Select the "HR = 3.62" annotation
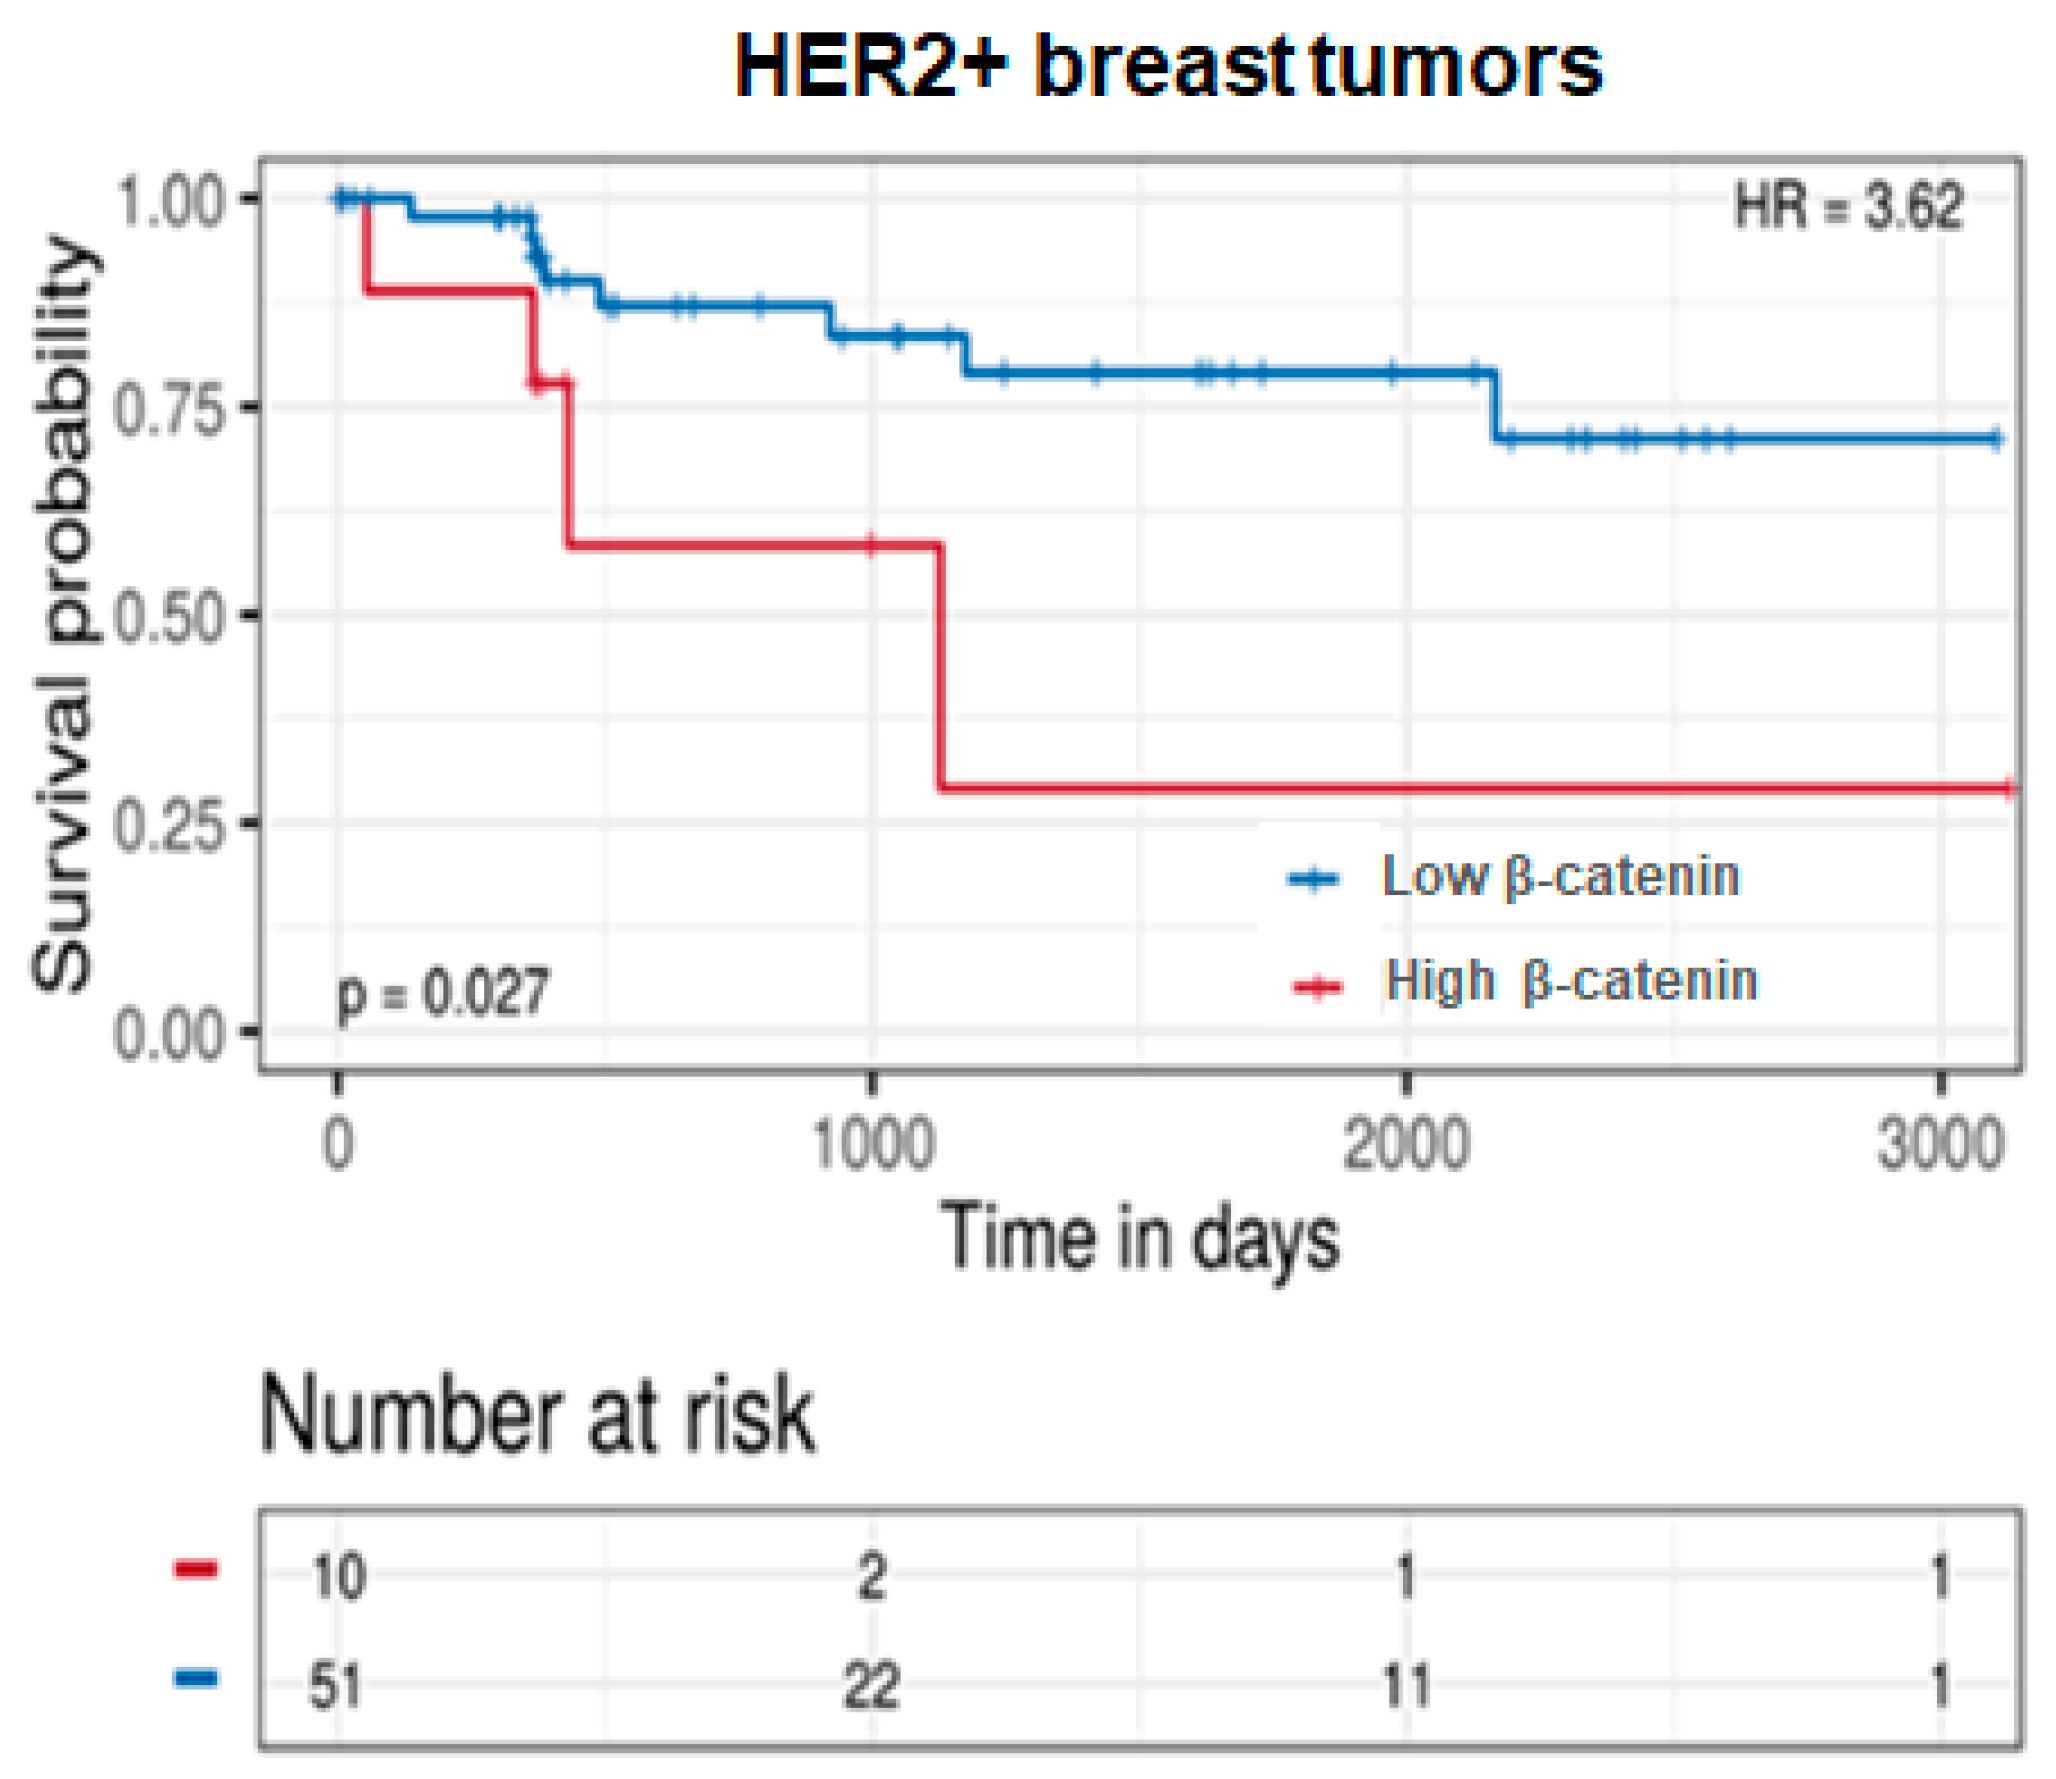 coord(1848,207)
